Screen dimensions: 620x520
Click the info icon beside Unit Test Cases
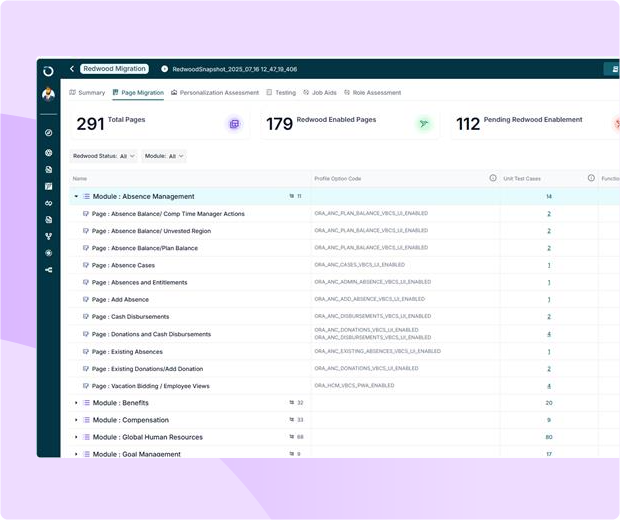coord(591,178)
